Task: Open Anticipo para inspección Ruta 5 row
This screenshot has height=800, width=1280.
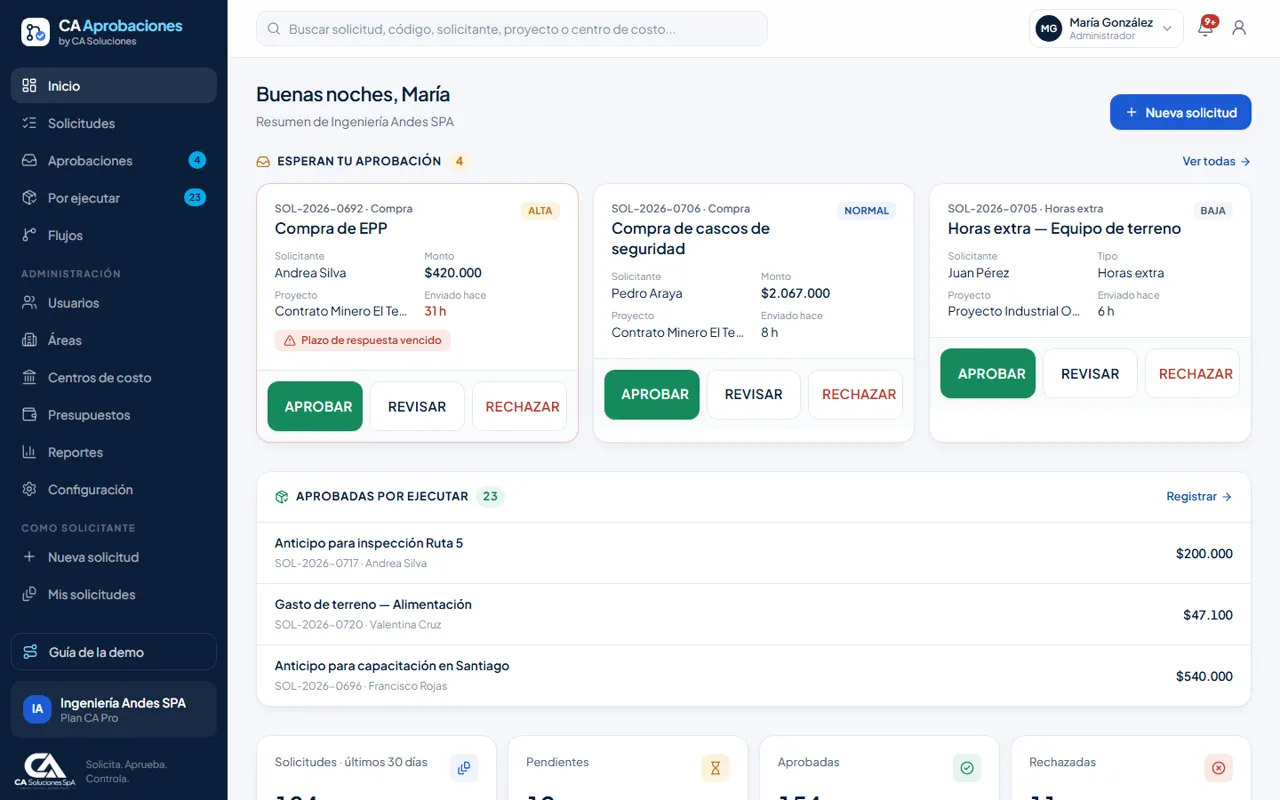Action: point(754,553)
